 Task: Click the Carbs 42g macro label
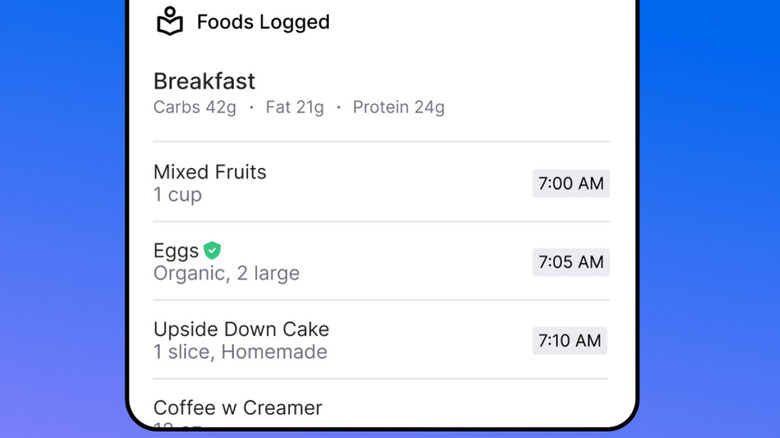click(x=194, y=107)
